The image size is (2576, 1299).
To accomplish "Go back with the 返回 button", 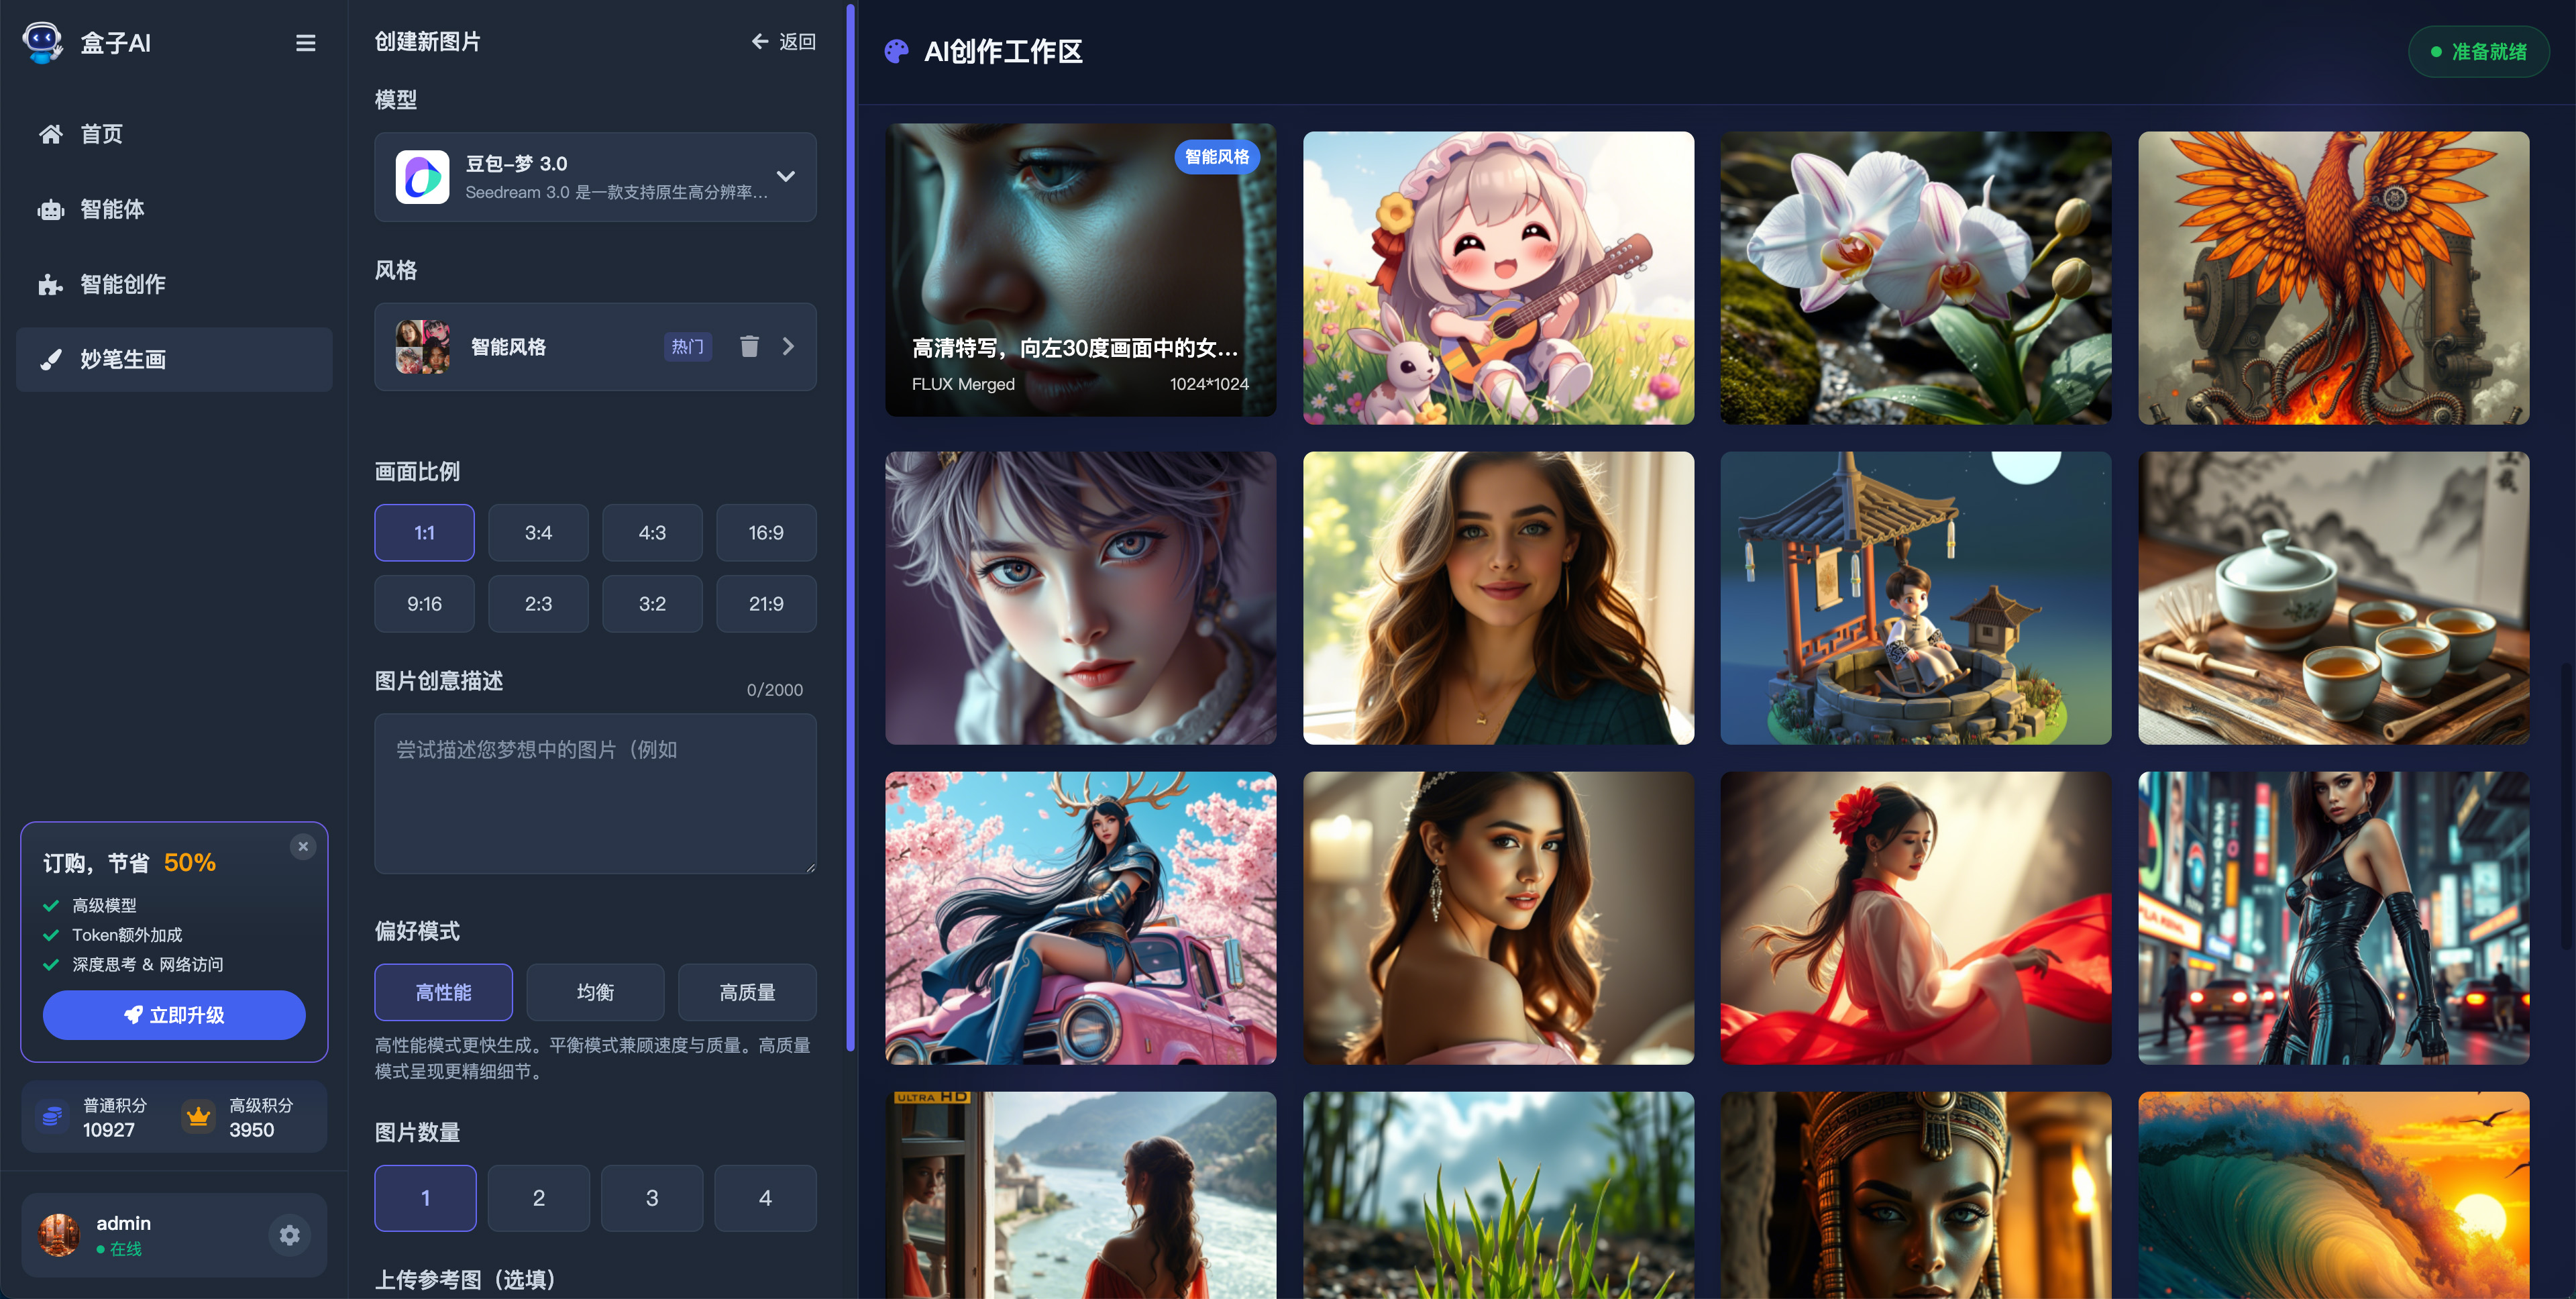I will [783, 42].
